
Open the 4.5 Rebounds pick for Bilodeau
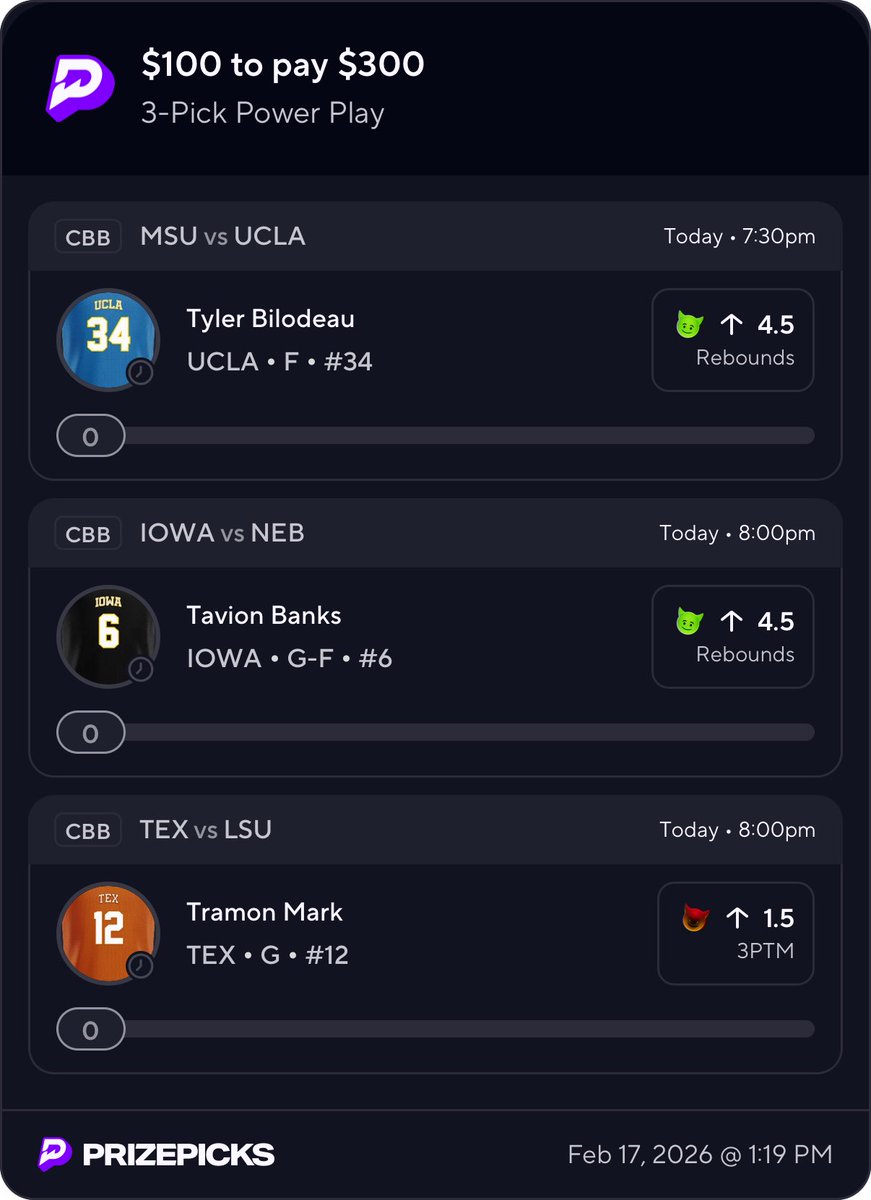(733, 340)
